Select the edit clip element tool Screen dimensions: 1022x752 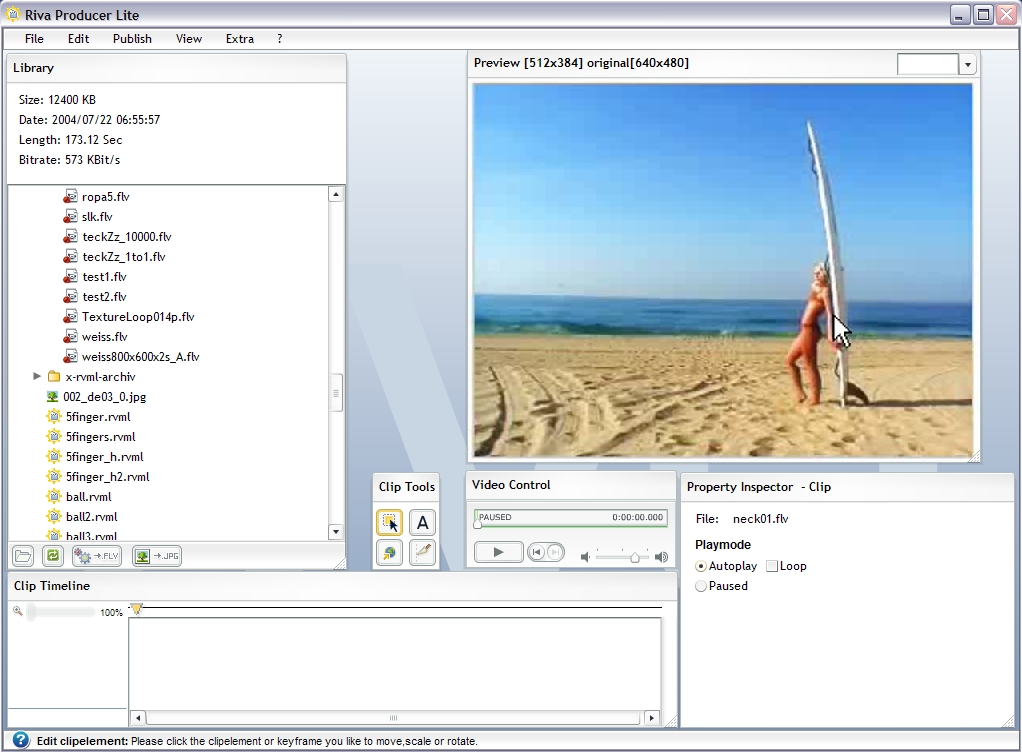click(389, 522)
